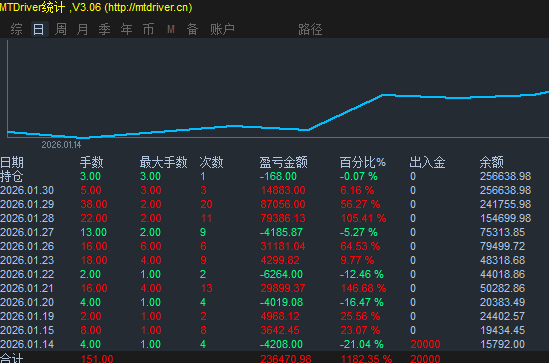Click profit value 79386.13
Screen dimensions: 549x363
click(283, 218)
